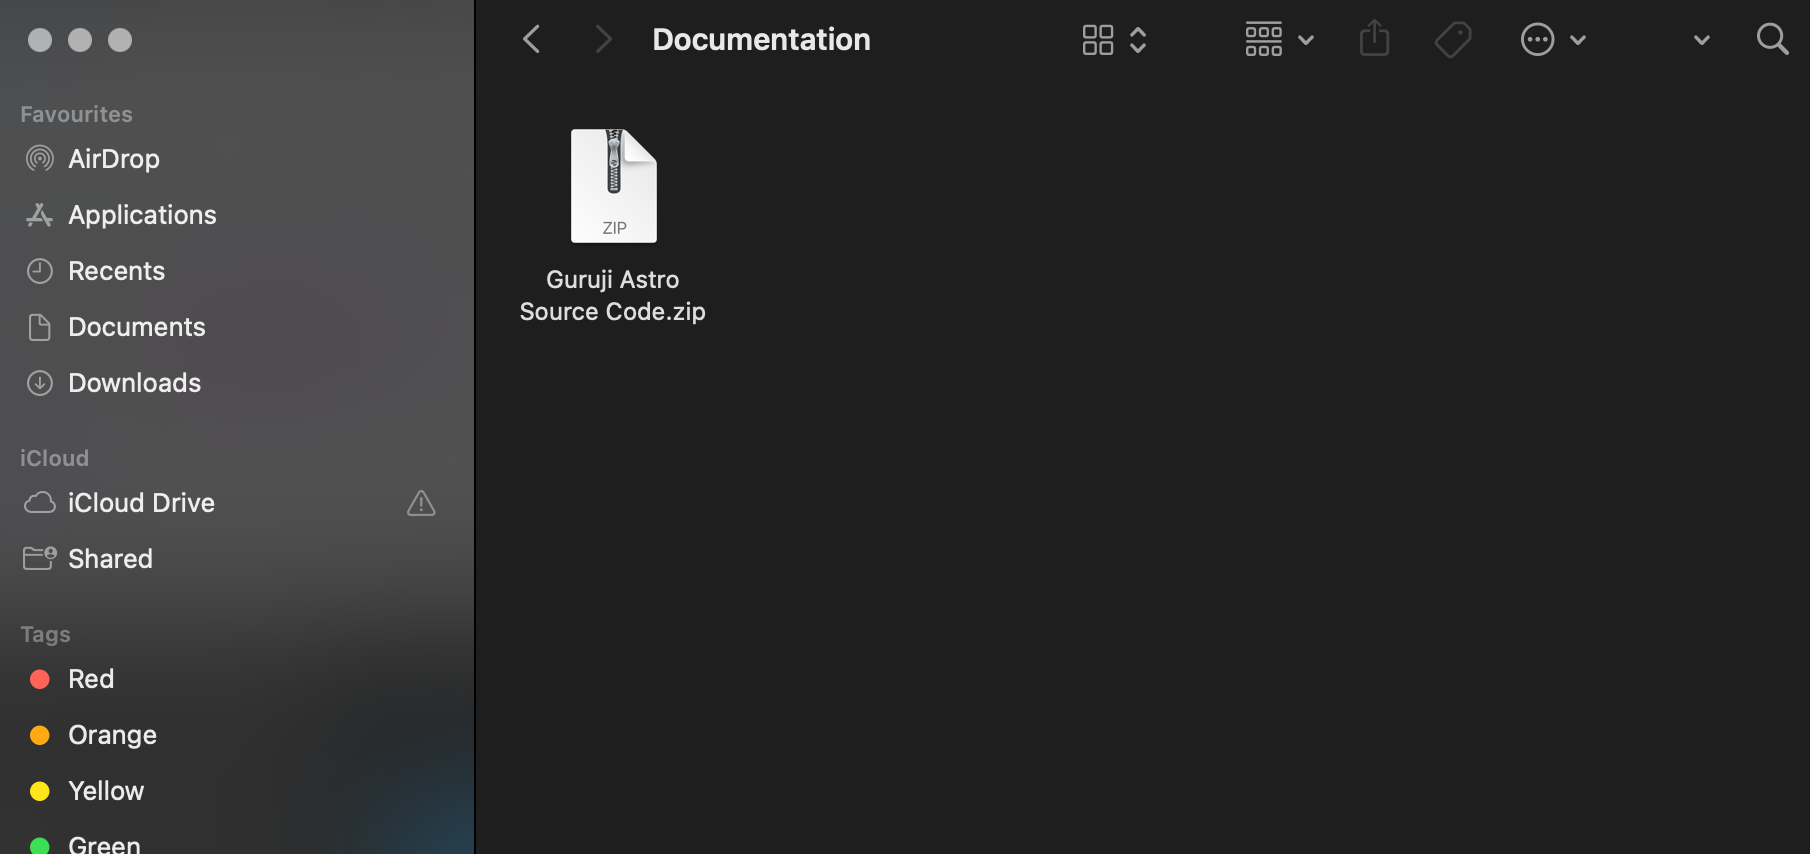Click the Documentation window title

[x=761, y=40]
